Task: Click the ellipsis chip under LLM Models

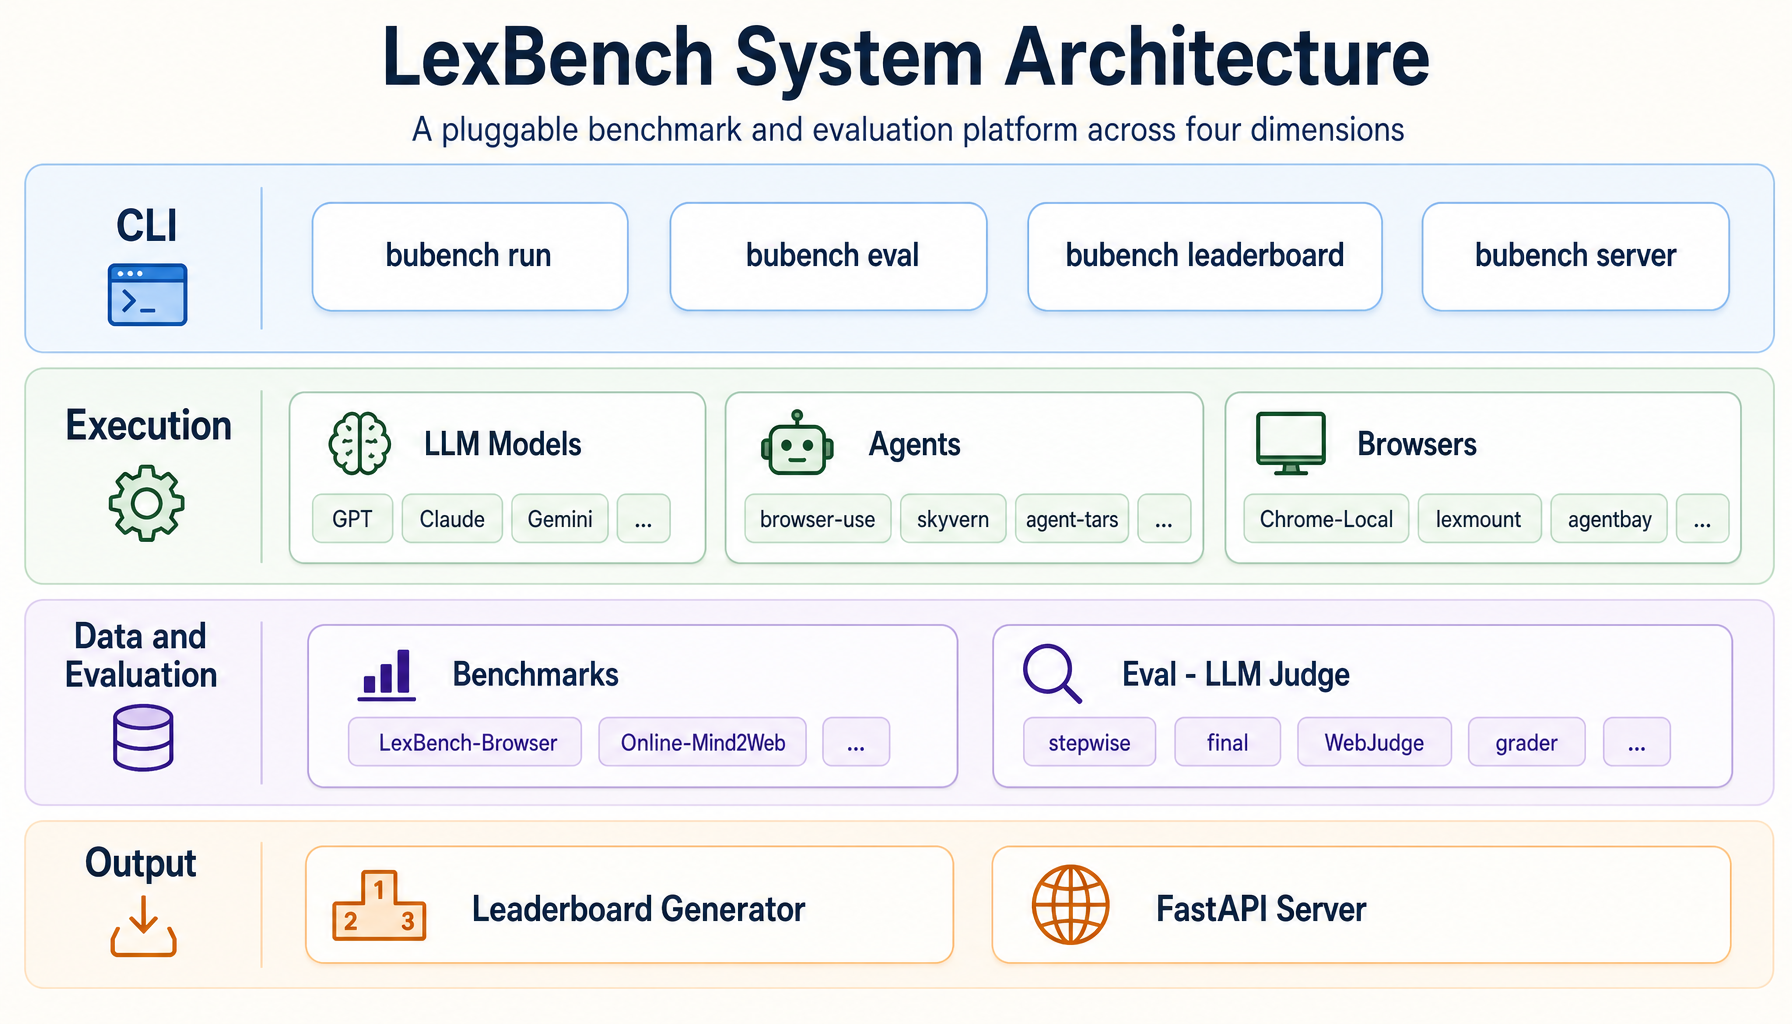Action: [643, 519]
